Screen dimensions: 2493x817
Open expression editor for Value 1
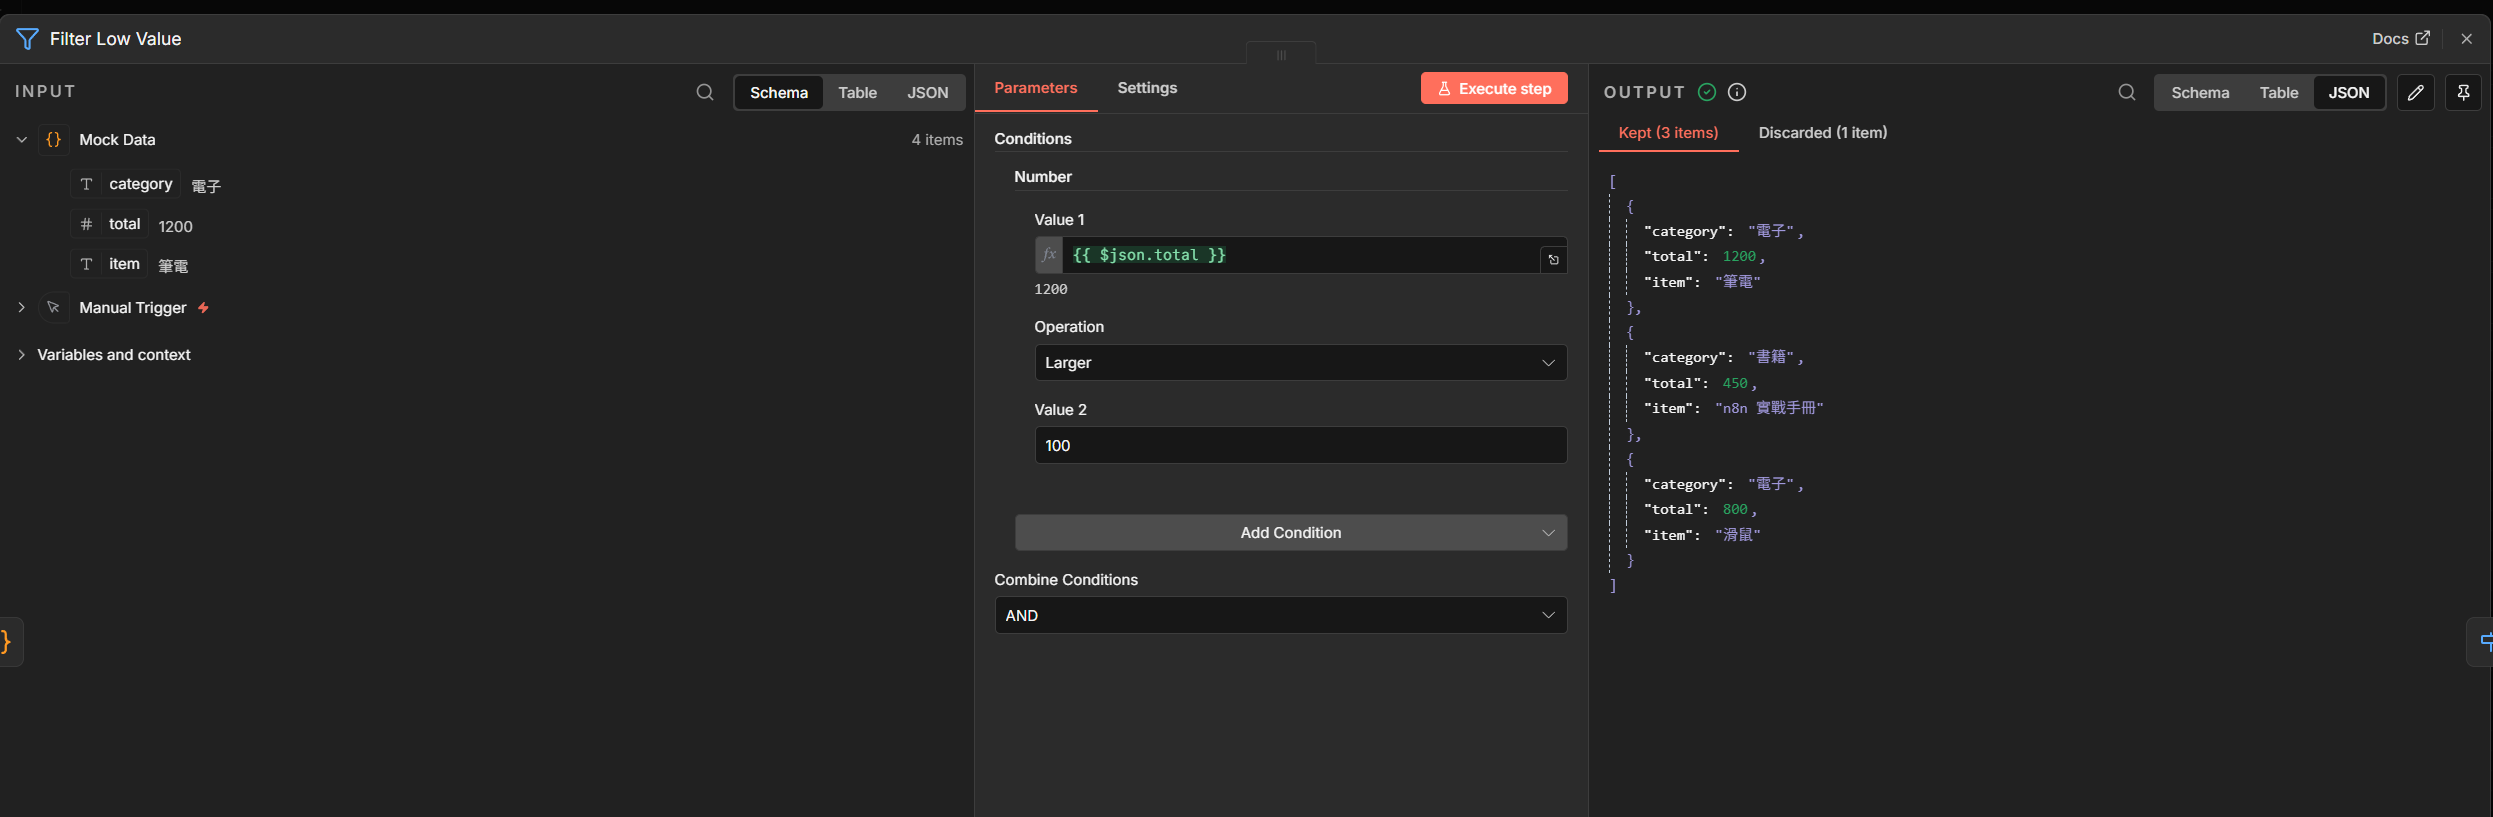(1553, 260)
